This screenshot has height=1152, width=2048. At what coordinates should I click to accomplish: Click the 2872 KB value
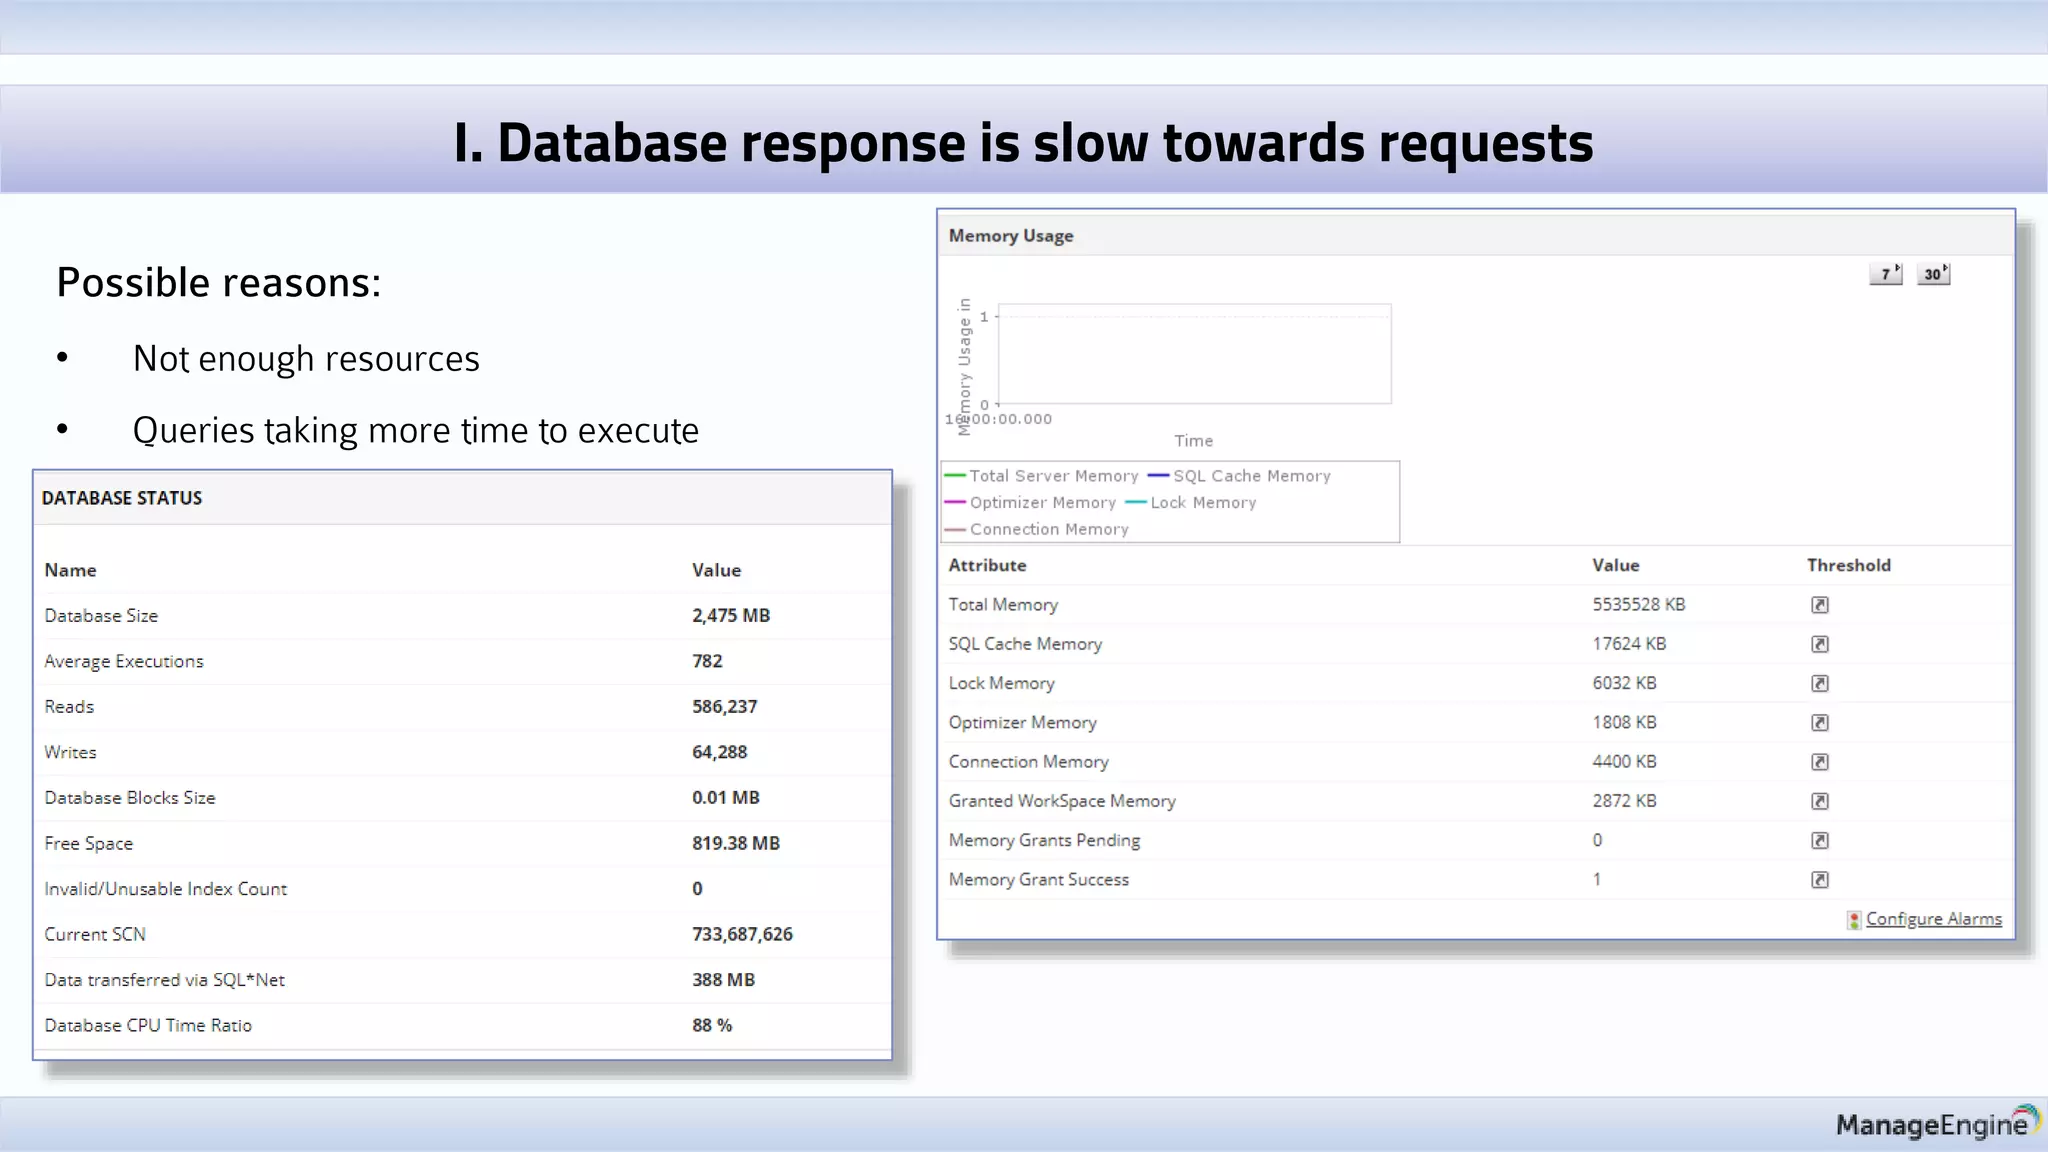[1625, 801]
